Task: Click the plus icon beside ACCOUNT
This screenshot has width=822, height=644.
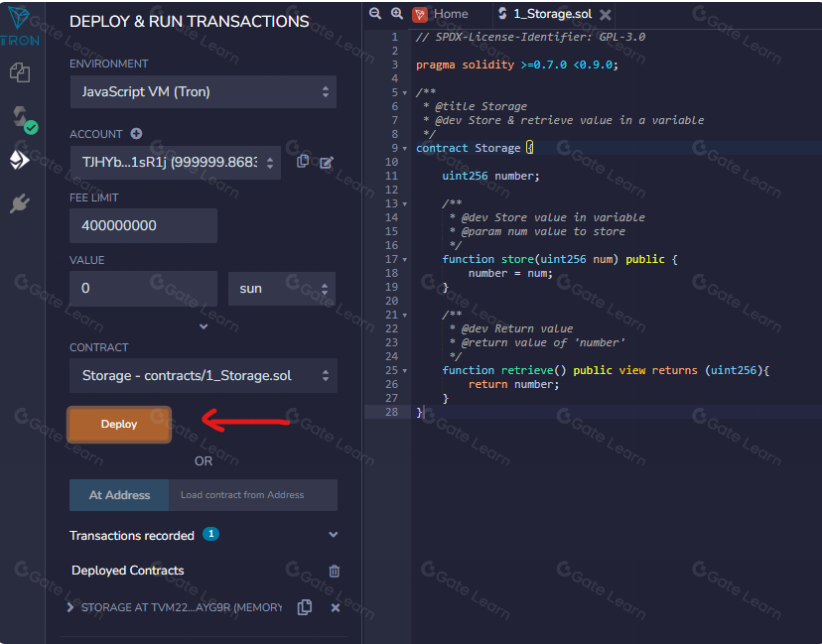Action: (136, 134)
